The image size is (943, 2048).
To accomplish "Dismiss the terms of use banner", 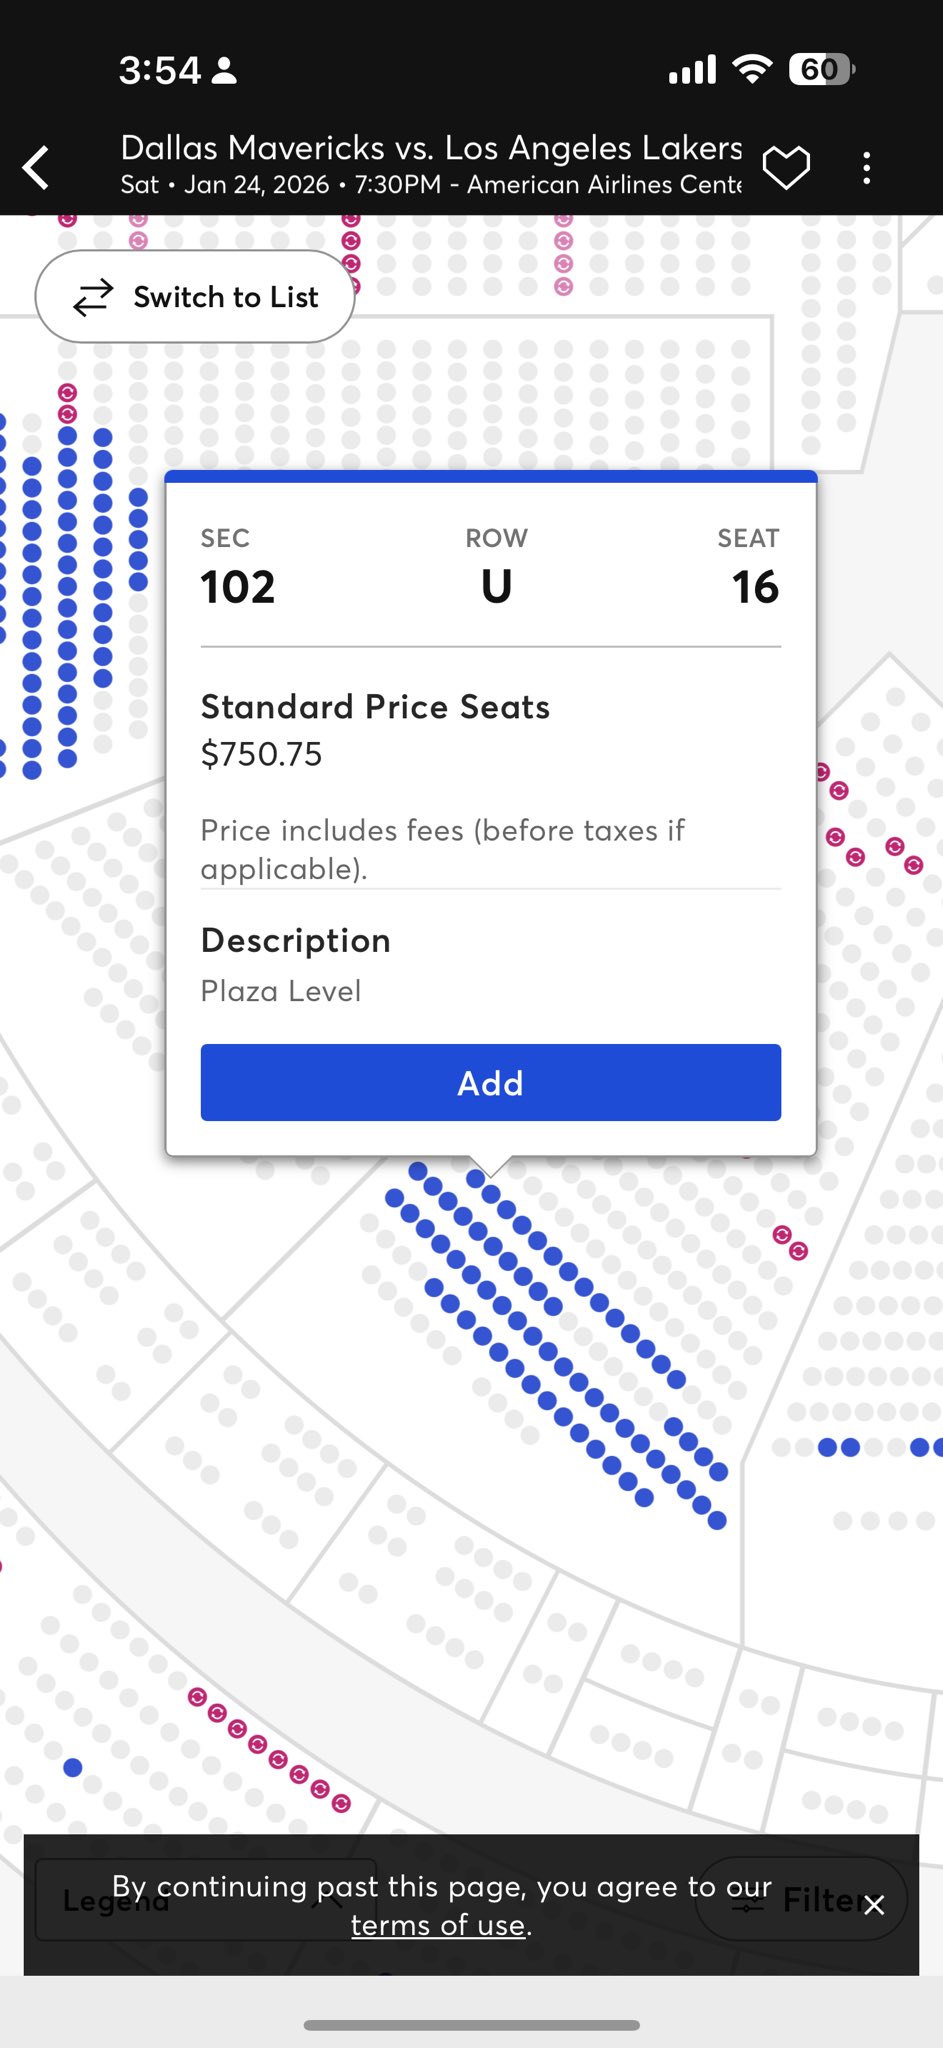I will 874,1905.
